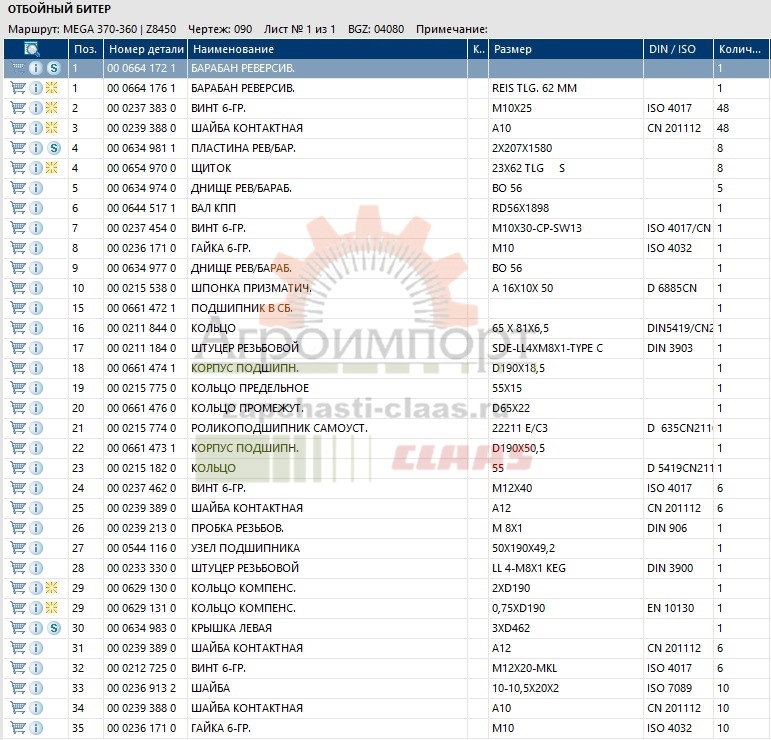Select part number 00 0233 330 0
This screenshot has height=740, width=771.
point(141,568)
